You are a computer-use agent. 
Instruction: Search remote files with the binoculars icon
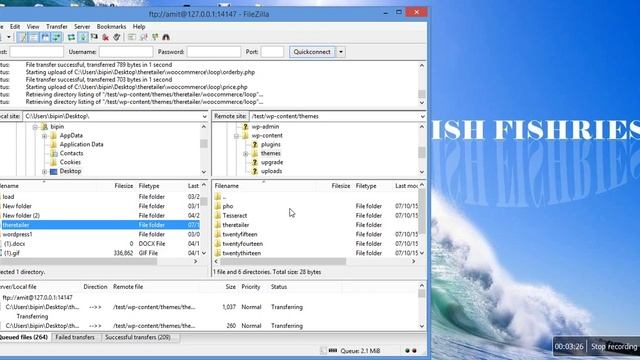(x=166, y=38)
